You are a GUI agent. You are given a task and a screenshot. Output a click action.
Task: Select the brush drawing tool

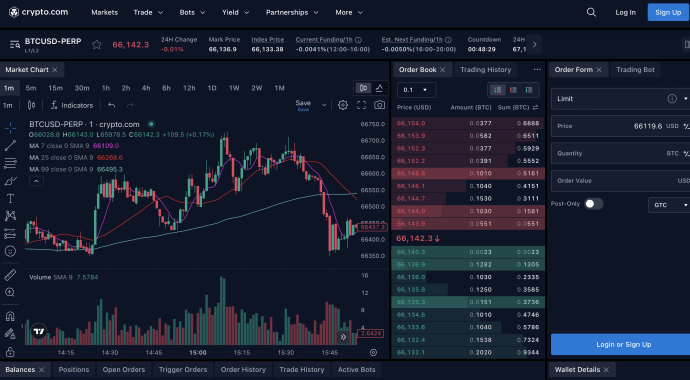tap(10, 181)
